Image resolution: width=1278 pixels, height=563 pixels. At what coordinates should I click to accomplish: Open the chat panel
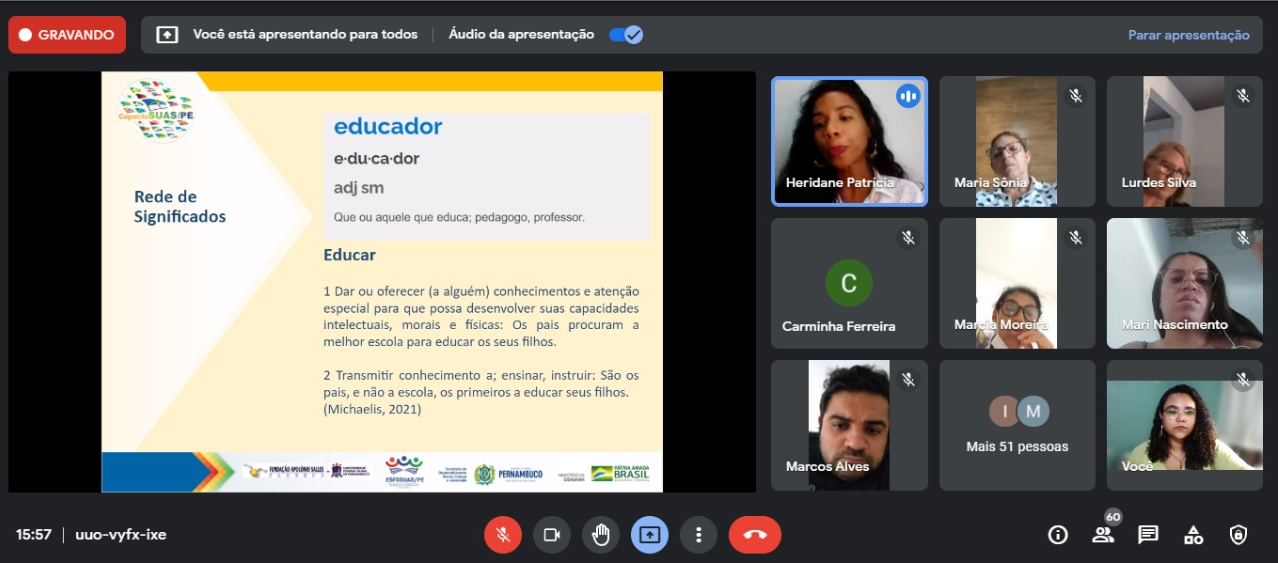(1148, 535)
